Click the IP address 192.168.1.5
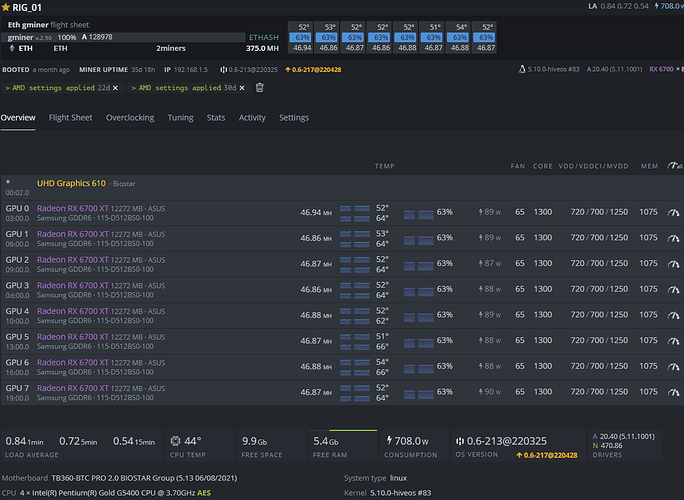 191,69
